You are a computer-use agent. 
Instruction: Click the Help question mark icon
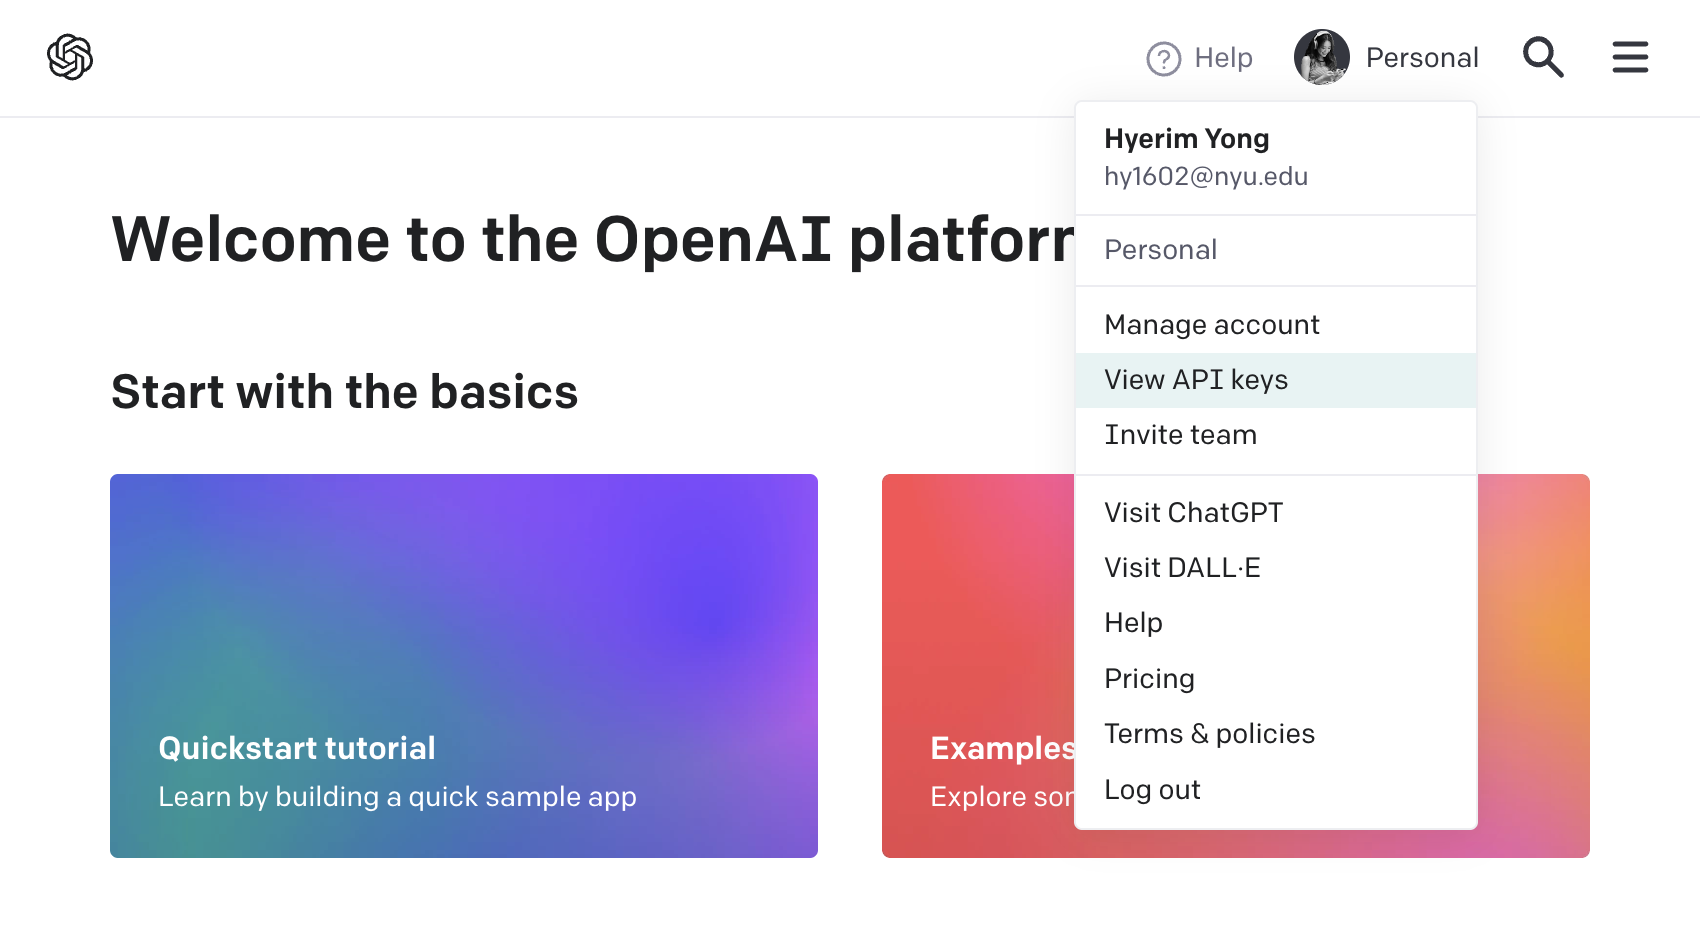pos(1163,59)
